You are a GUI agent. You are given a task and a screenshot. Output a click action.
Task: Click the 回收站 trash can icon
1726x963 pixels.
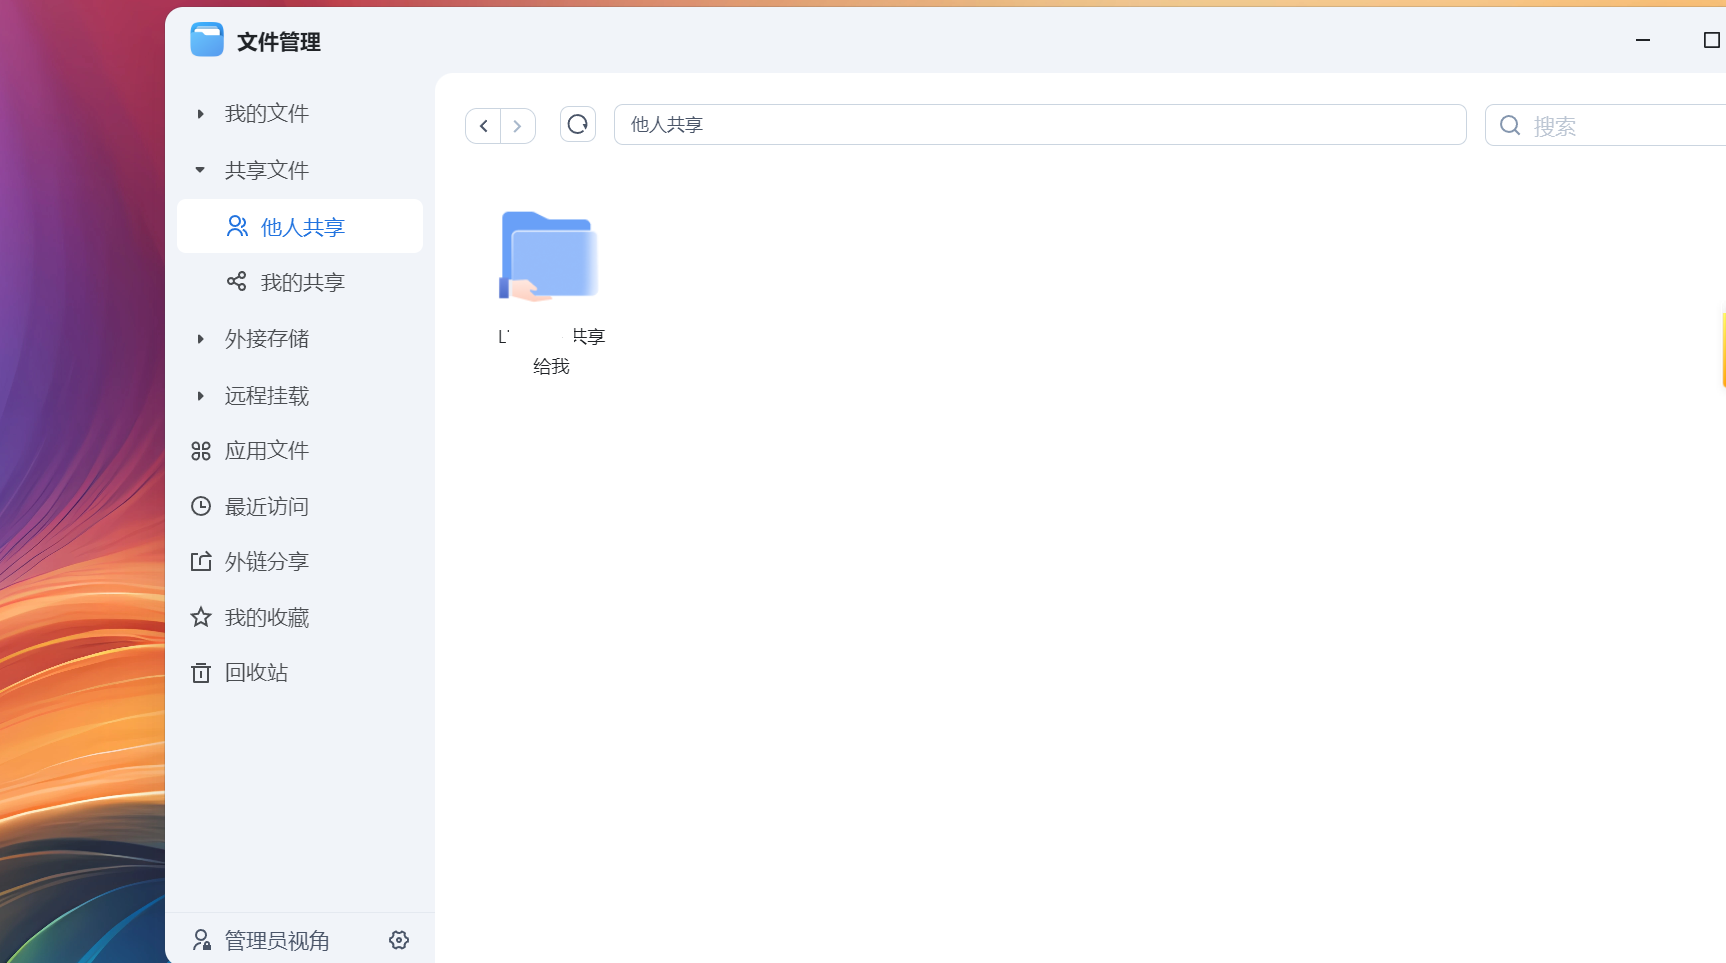pos(201,673)
